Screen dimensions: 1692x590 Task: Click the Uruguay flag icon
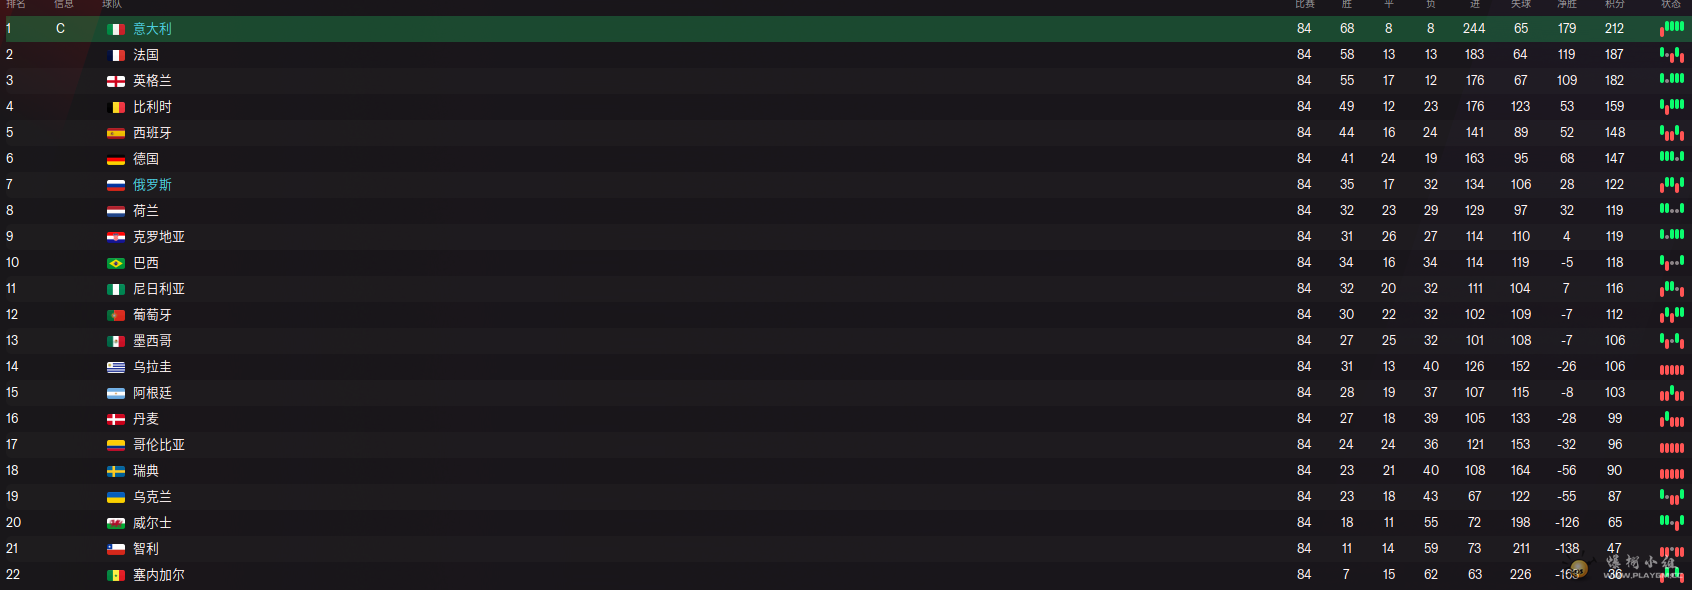pyautogui.click(x=116, y=367)
